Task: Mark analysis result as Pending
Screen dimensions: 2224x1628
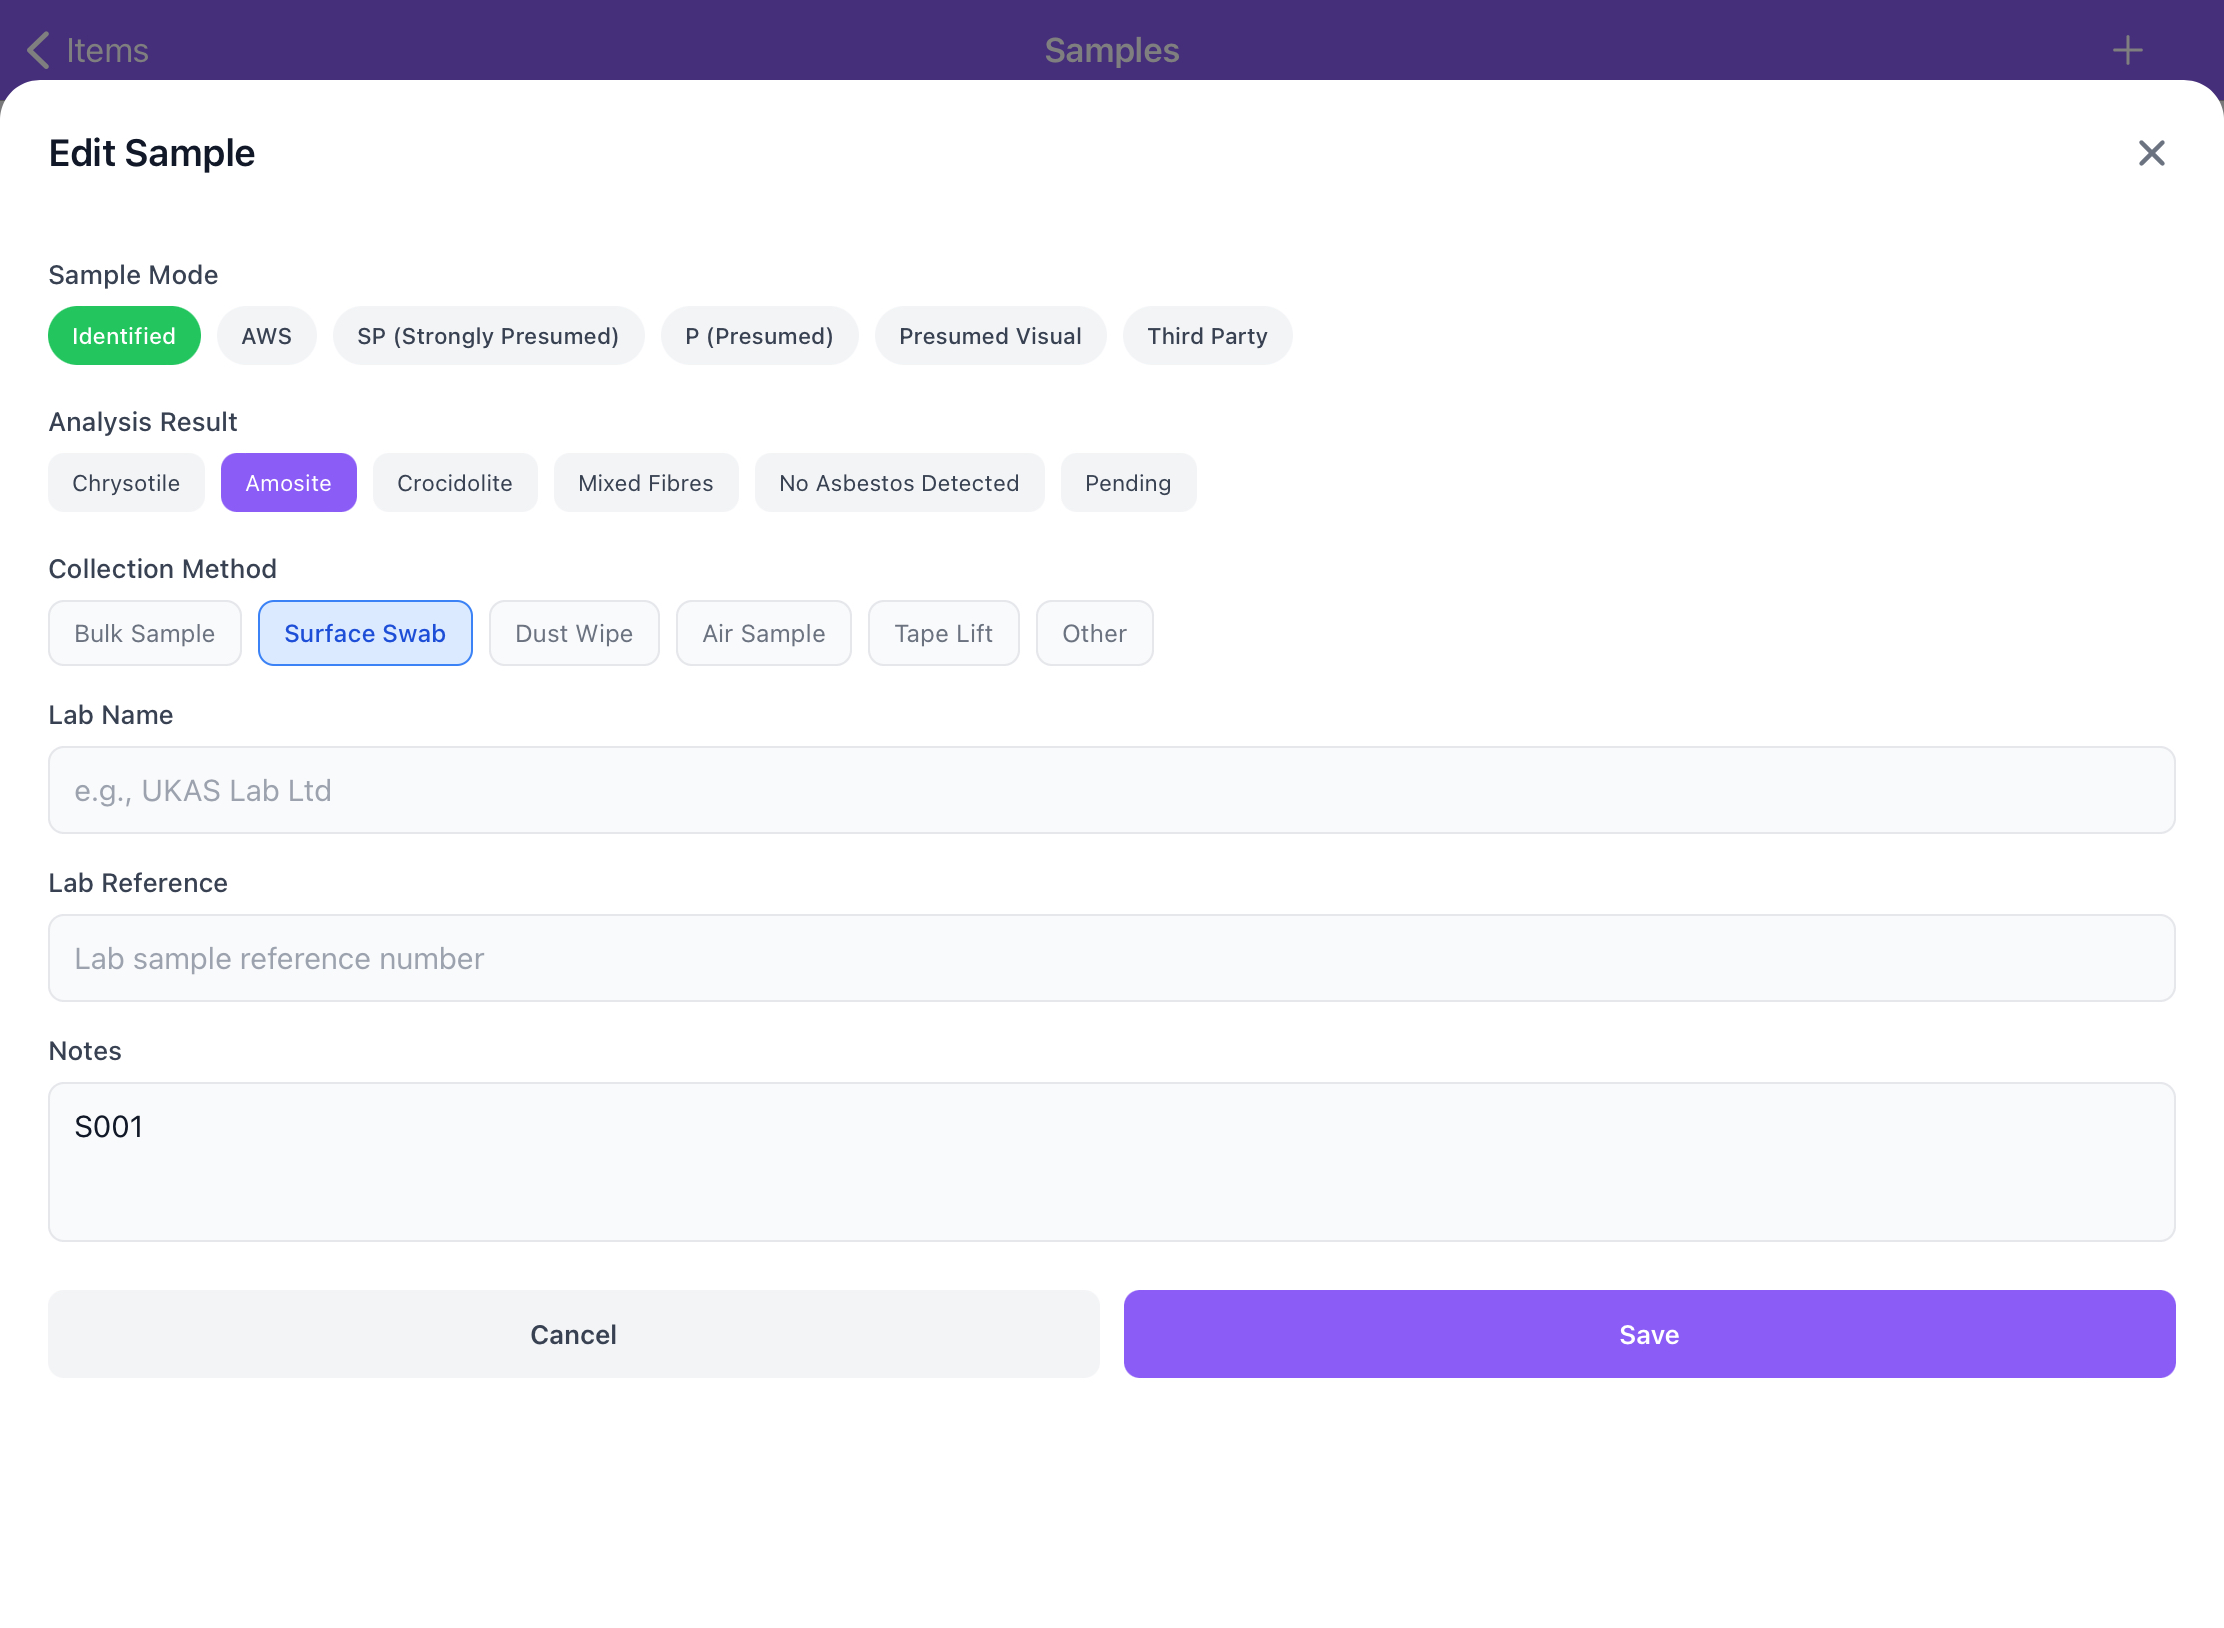Action: tap(1128, 483)
